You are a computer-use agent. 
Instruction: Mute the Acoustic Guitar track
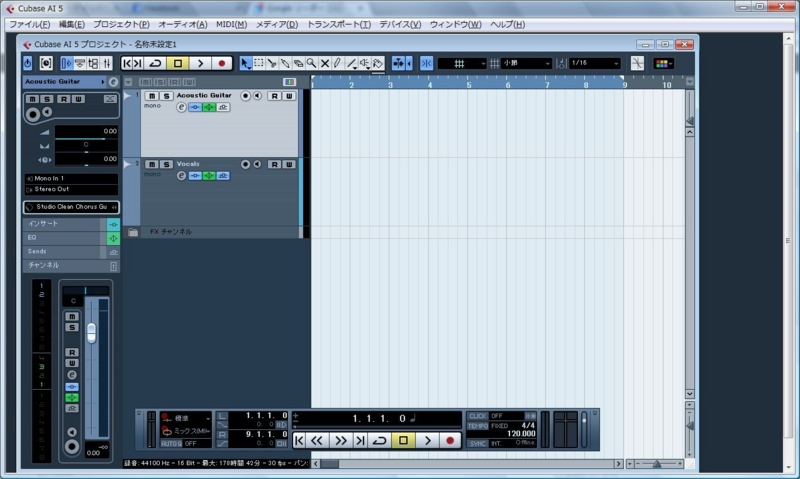(x=152, y=96)
